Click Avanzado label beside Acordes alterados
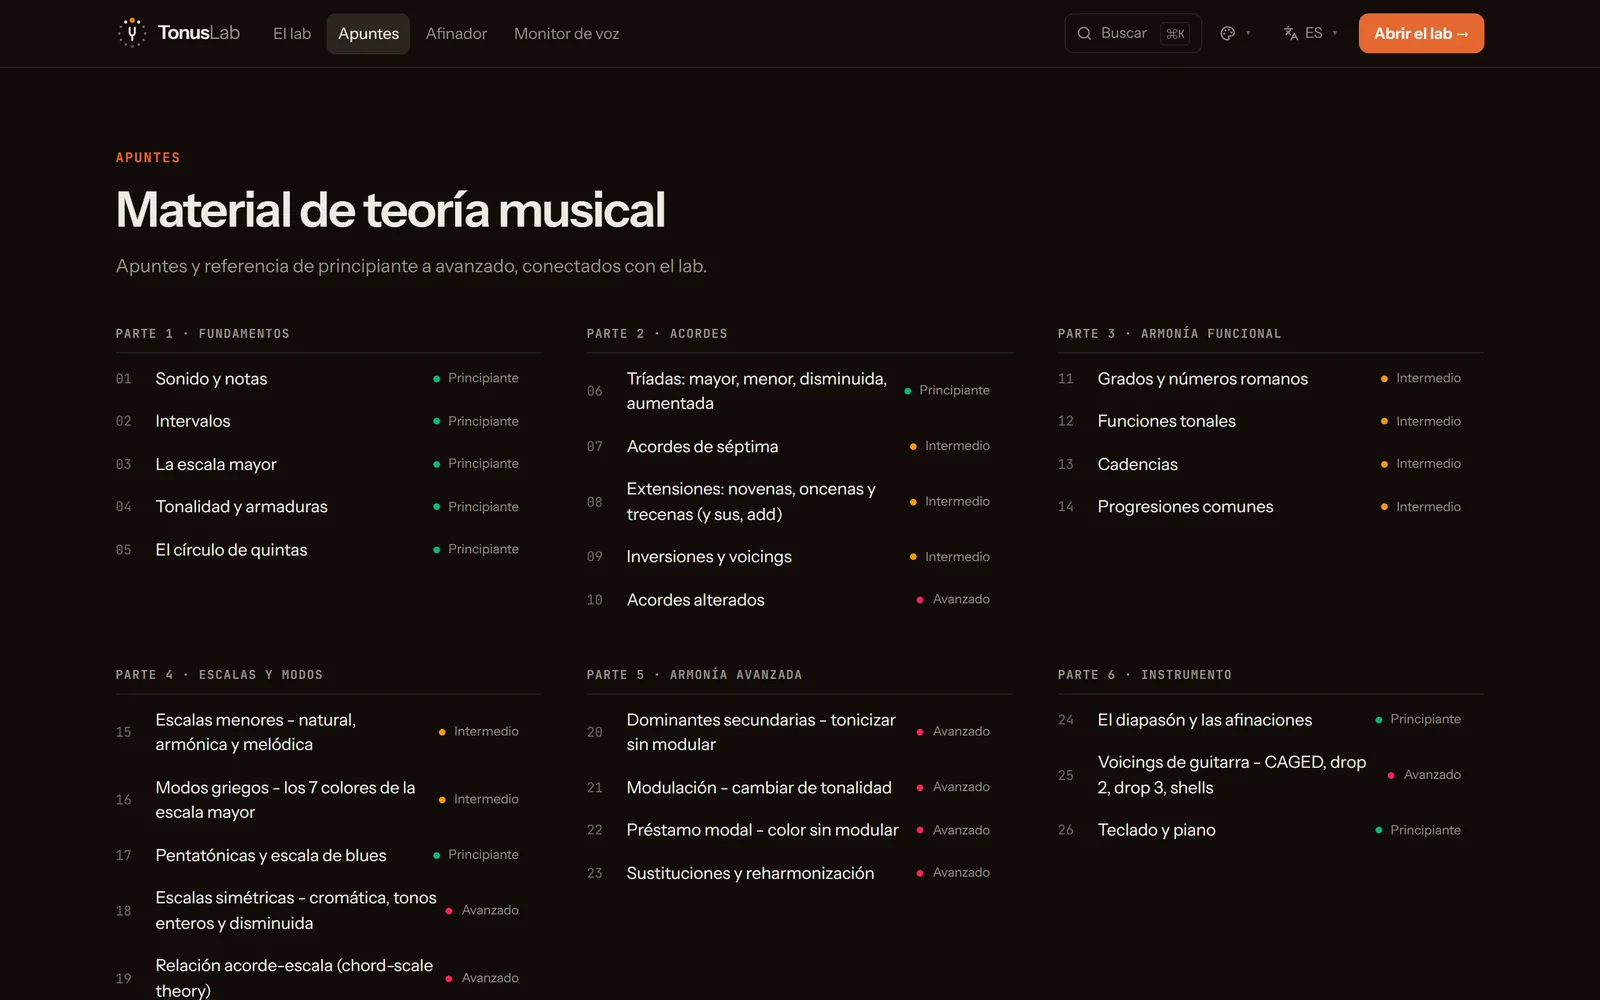The height and width of the screenshot is (1000, 1600). (x=961, y=599)
